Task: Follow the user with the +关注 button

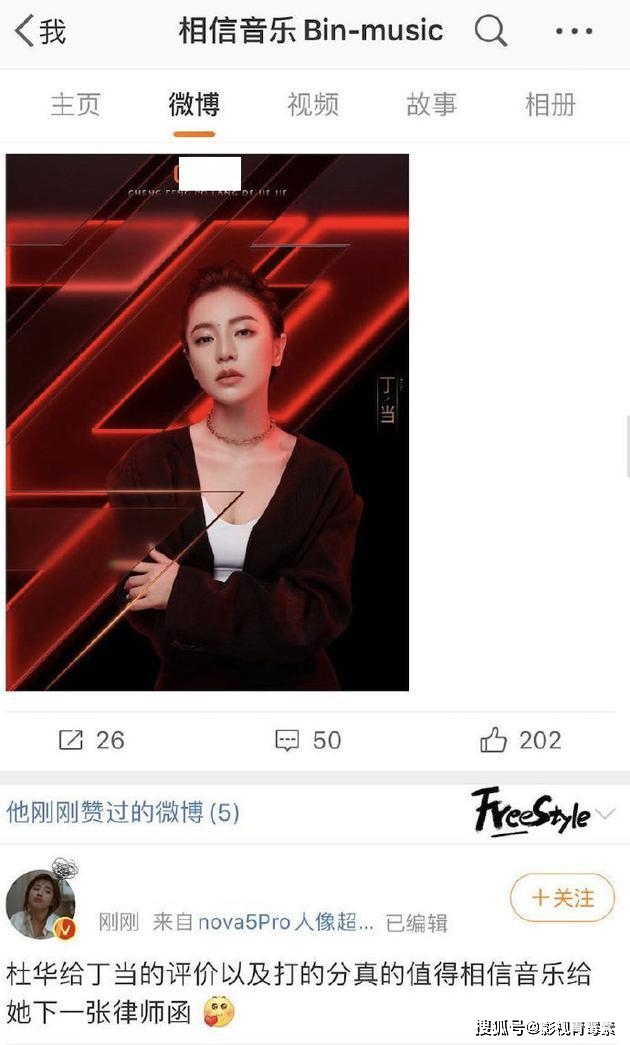Action: pos(562,898)
